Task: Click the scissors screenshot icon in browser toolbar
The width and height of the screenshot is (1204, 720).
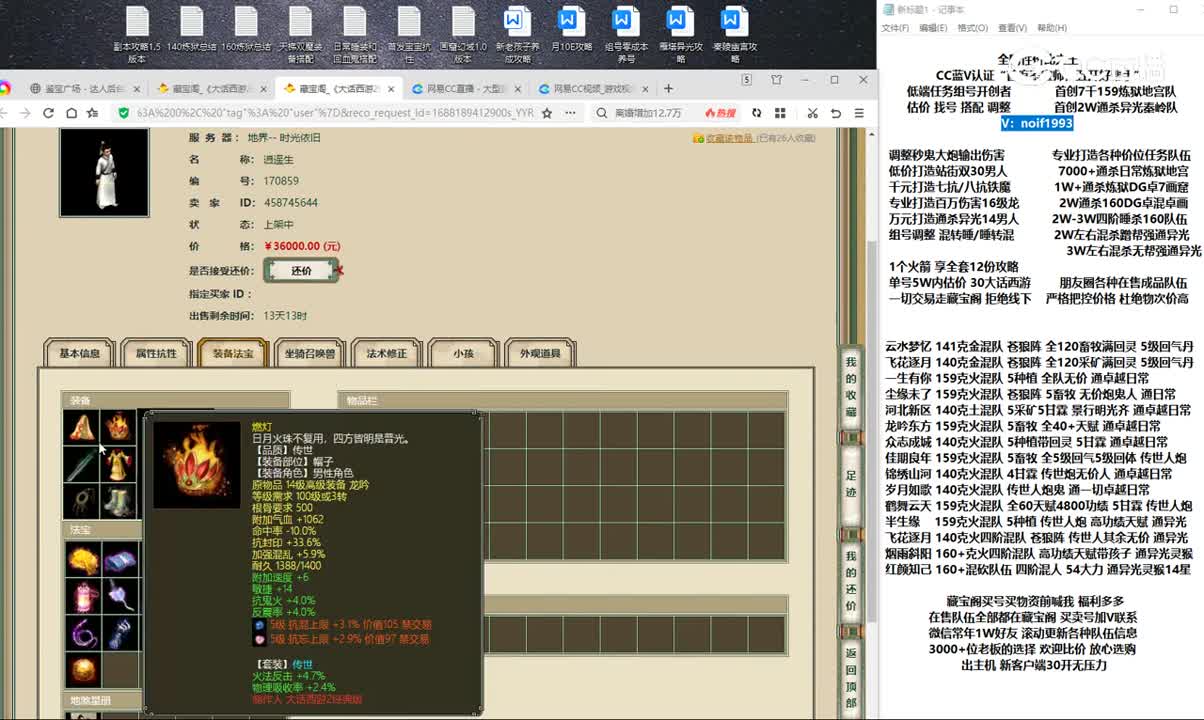Action: tap(812, 113)
